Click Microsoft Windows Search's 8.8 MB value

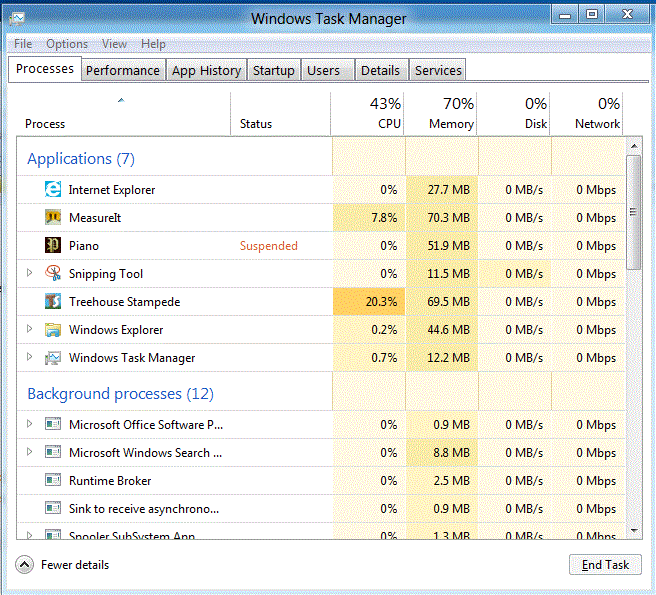tap(451, 453)
